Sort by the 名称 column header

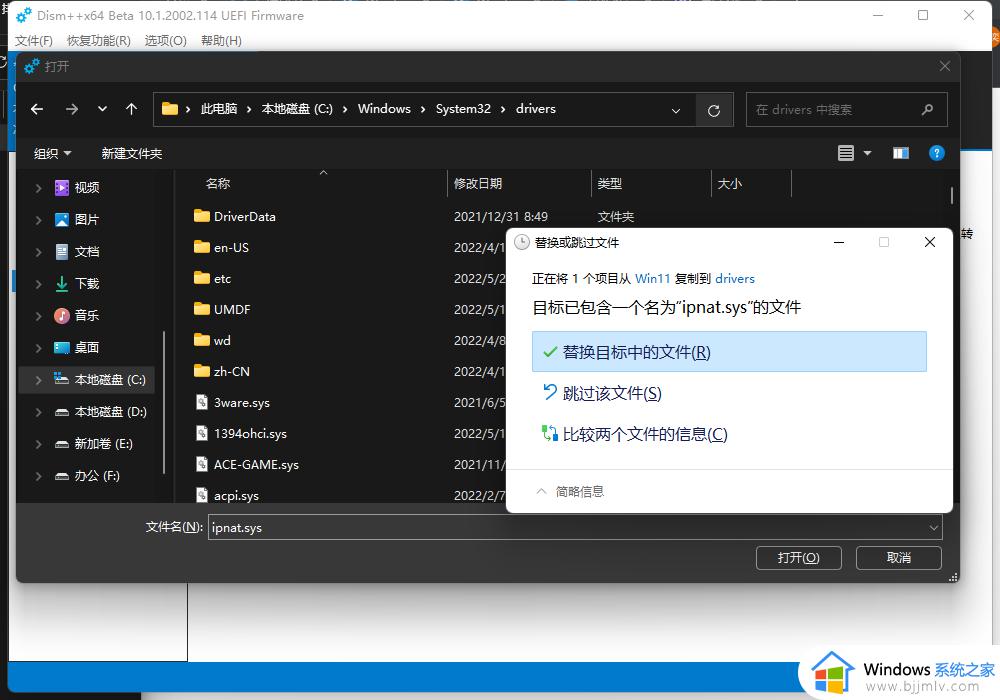point(217,184)
